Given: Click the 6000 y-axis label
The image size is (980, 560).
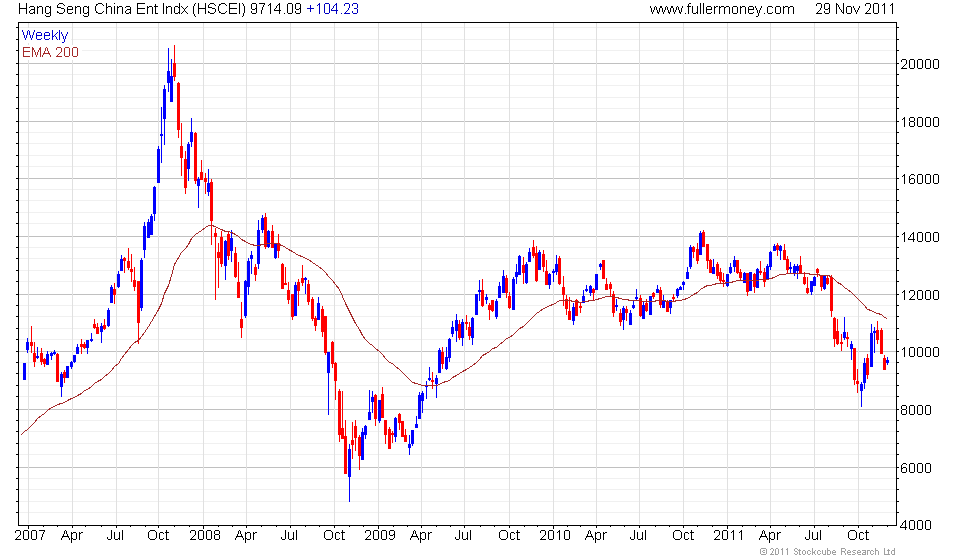Looking at the screenshot, I should tap(916, 468).
